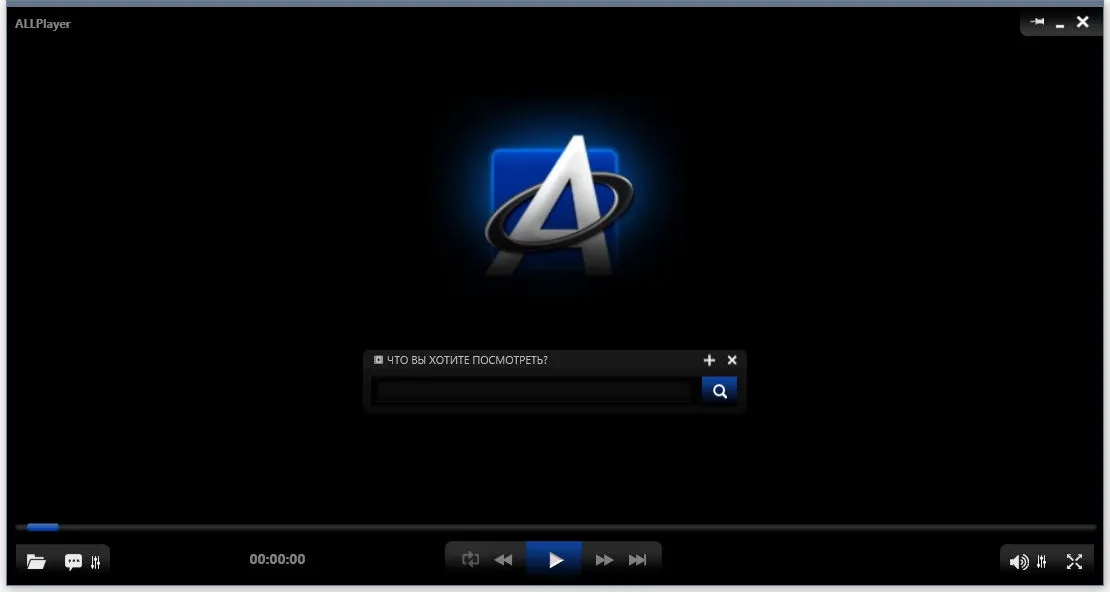Focus the movie search text field
1110x592 pixels.
click(x=534, y=391)
